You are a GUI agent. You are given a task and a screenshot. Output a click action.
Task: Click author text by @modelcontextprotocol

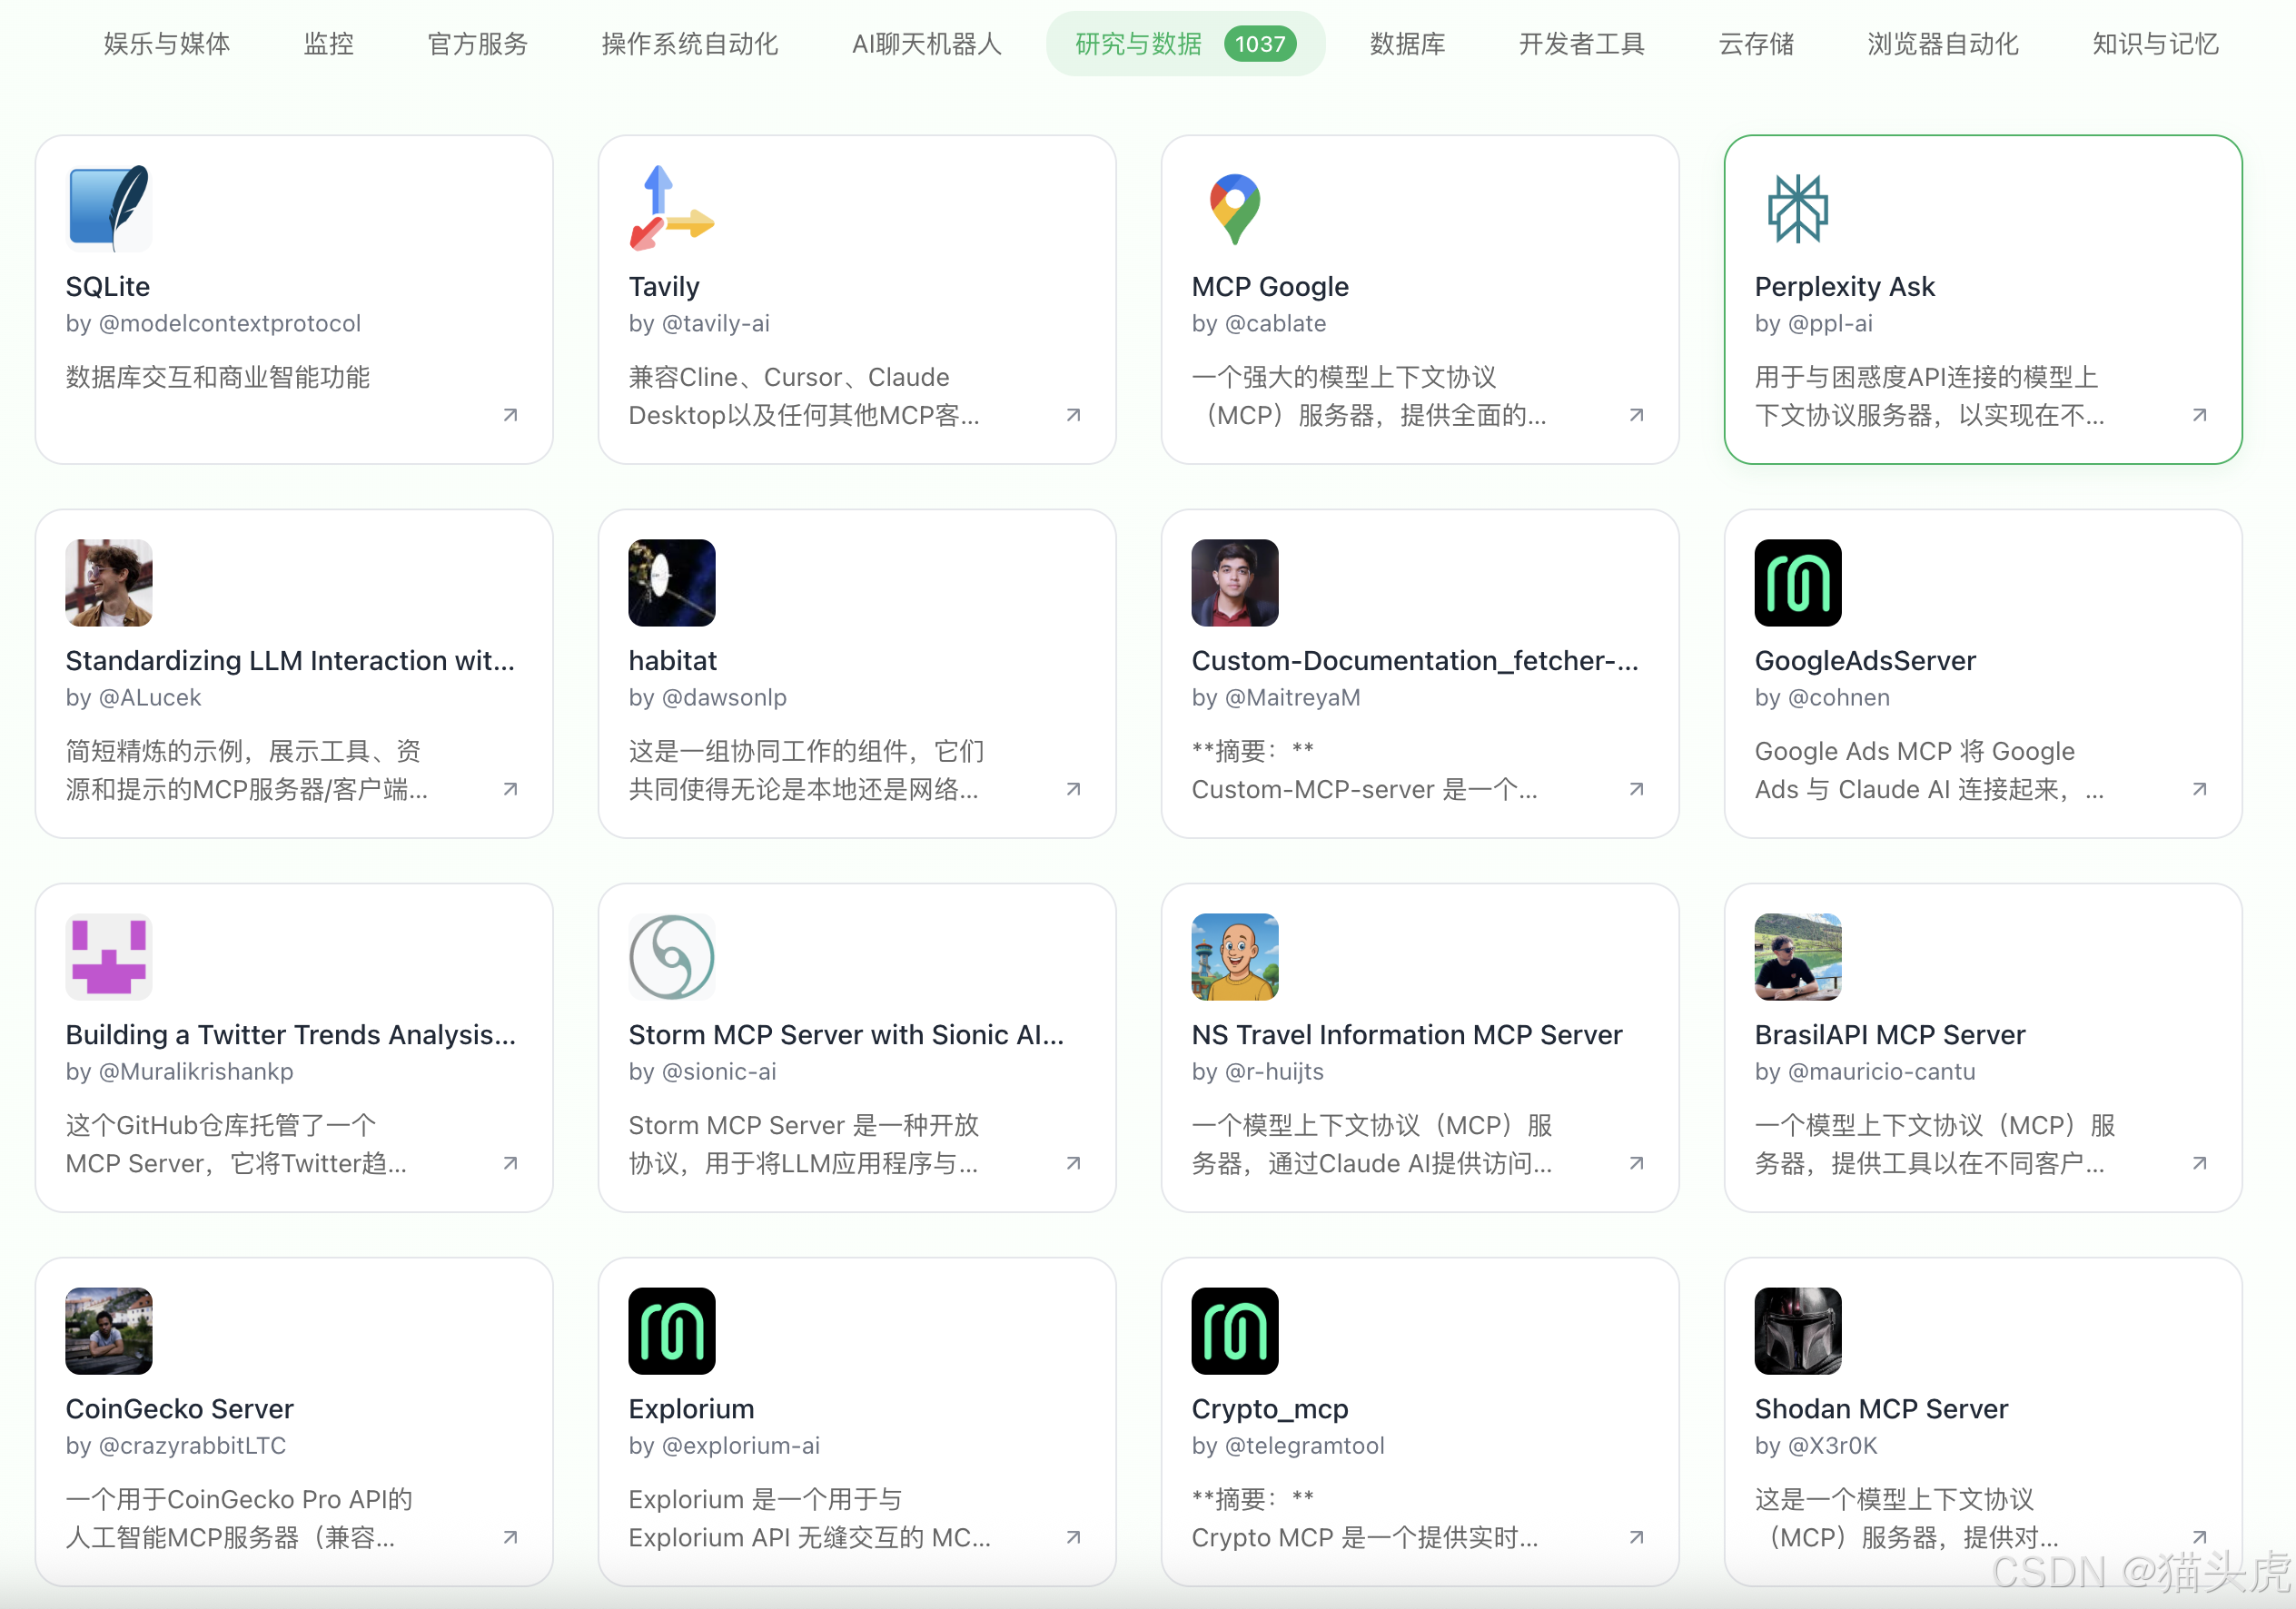click(x=213, y=324)
